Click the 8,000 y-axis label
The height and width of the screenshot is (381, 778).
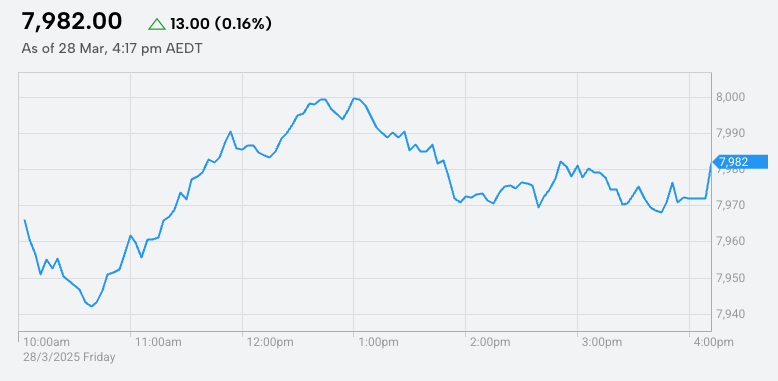[x=731, y=97]
